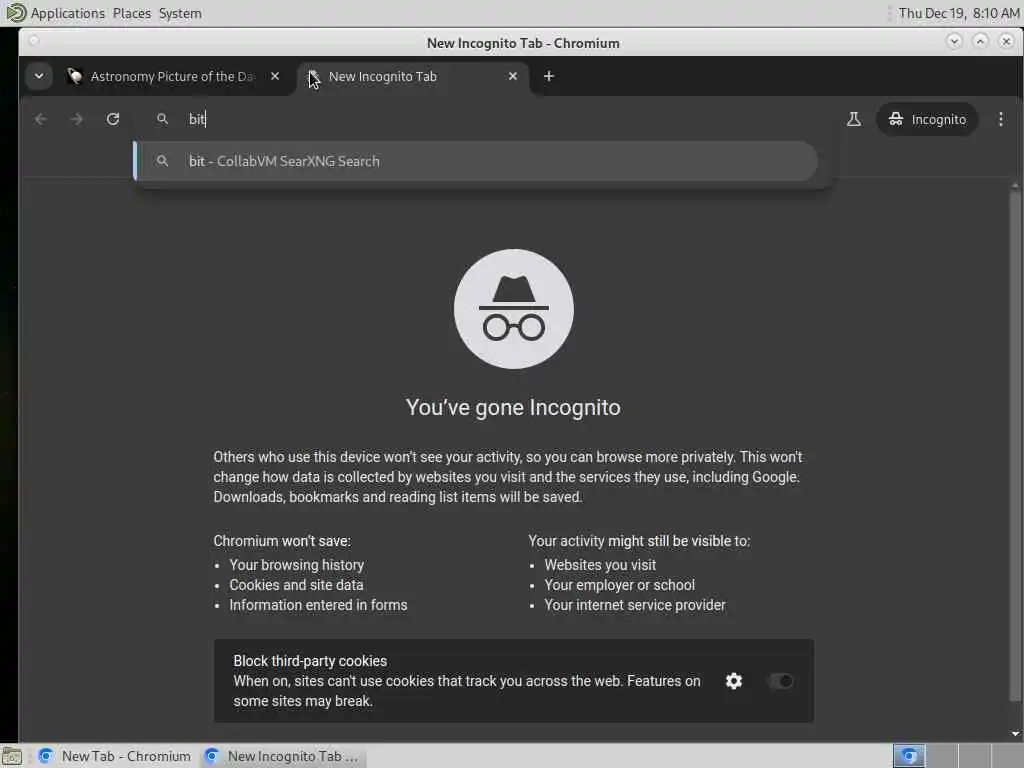
Task: Minimize the Chromium window
Action: point(954,41)
